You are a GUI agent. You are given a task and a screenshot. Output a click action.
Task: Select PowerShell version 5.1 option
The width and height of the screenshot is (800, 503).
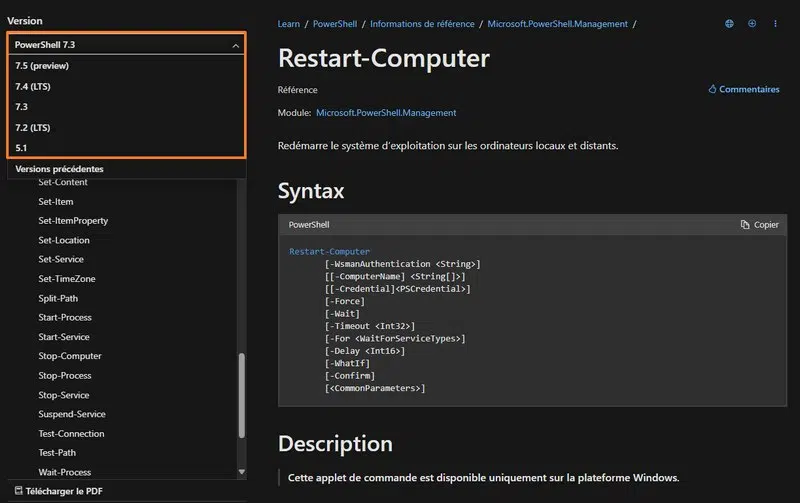(x=22, y=148)
